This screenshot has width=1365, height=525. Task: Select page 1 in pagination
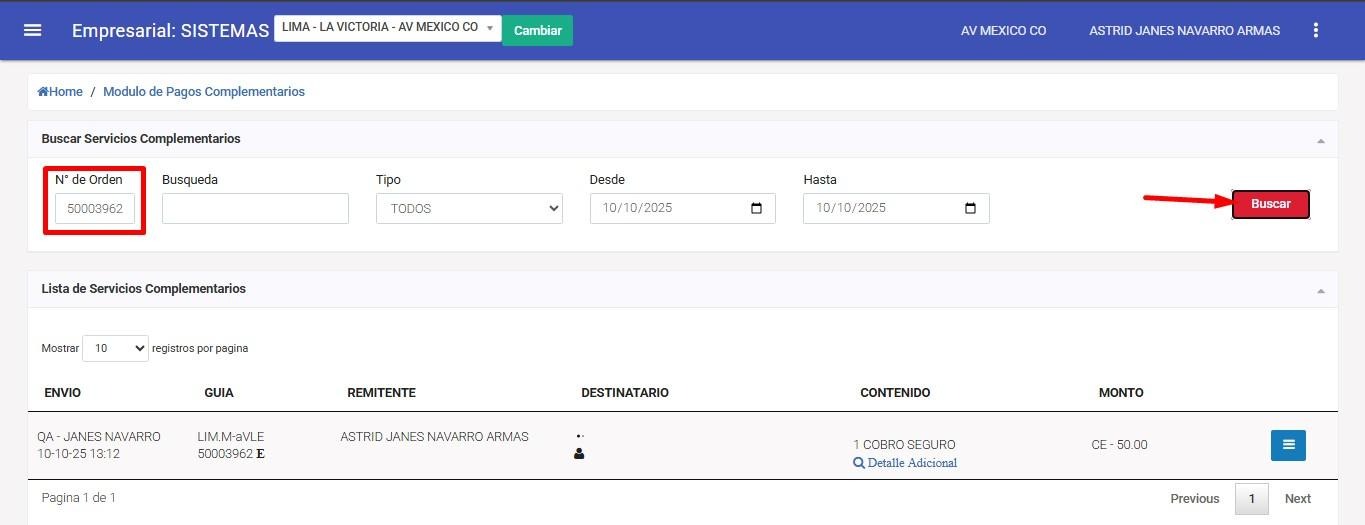click(1251, 499)
